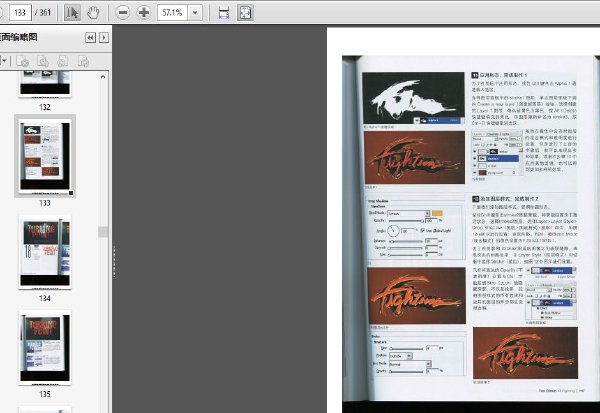
Task: Click the fourth greyed page icon in the panel toolbar
Action: (83, 61)
